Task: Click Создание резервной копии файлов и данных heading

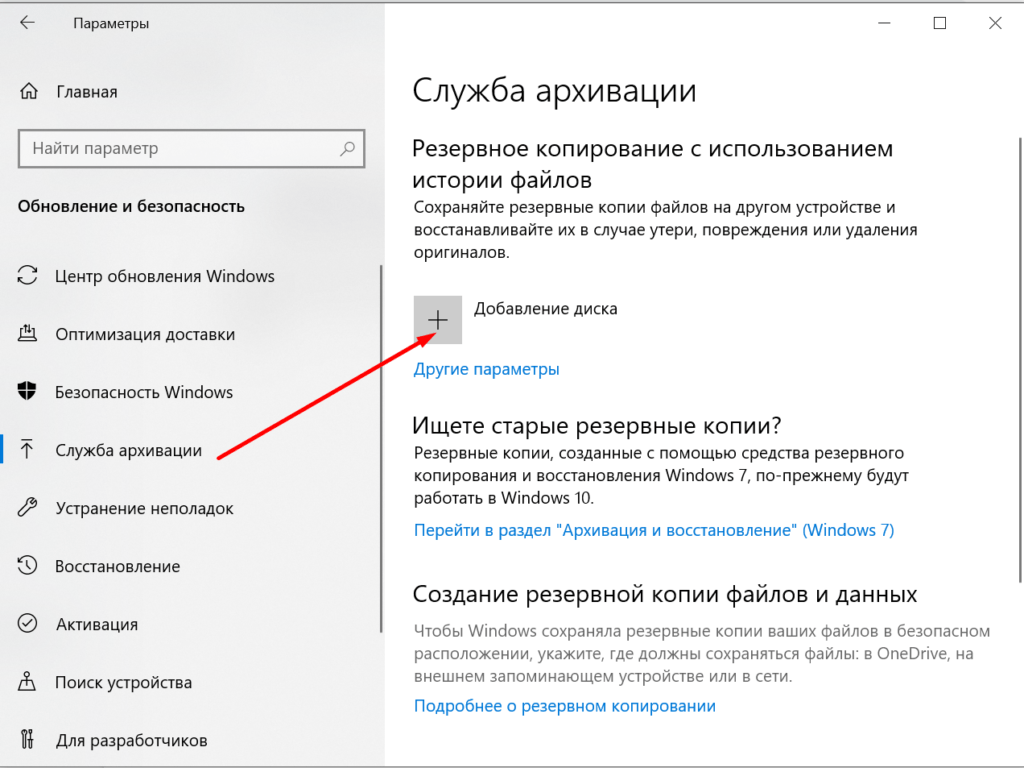Action: (x=665, y=594)
